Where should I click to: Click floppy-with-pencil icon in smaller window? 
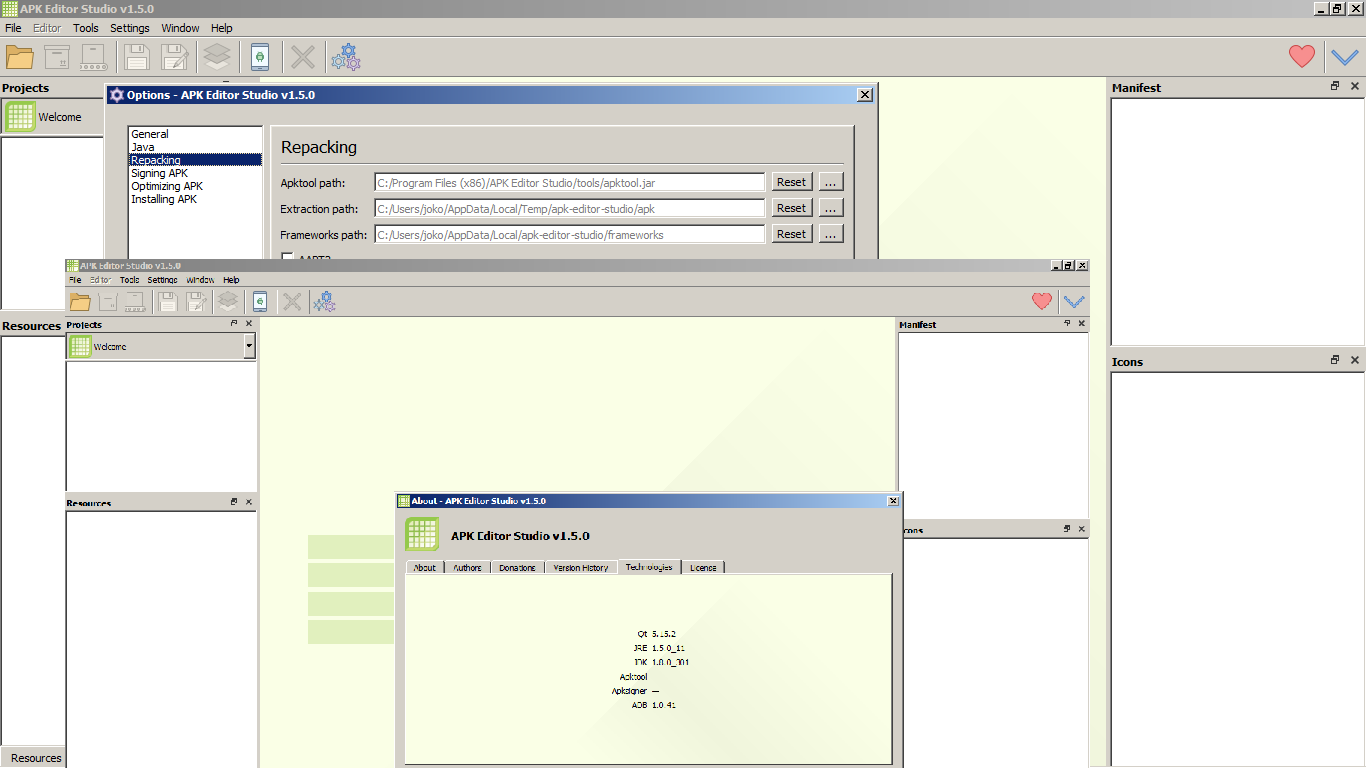coord(197,301)
